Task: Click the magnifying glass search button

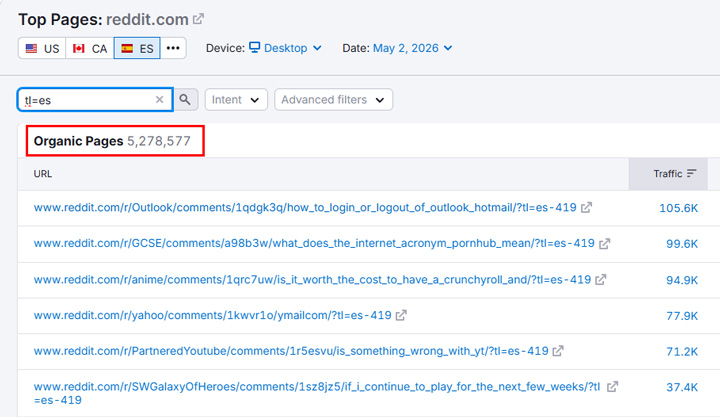Action: (x=185, y=100)
